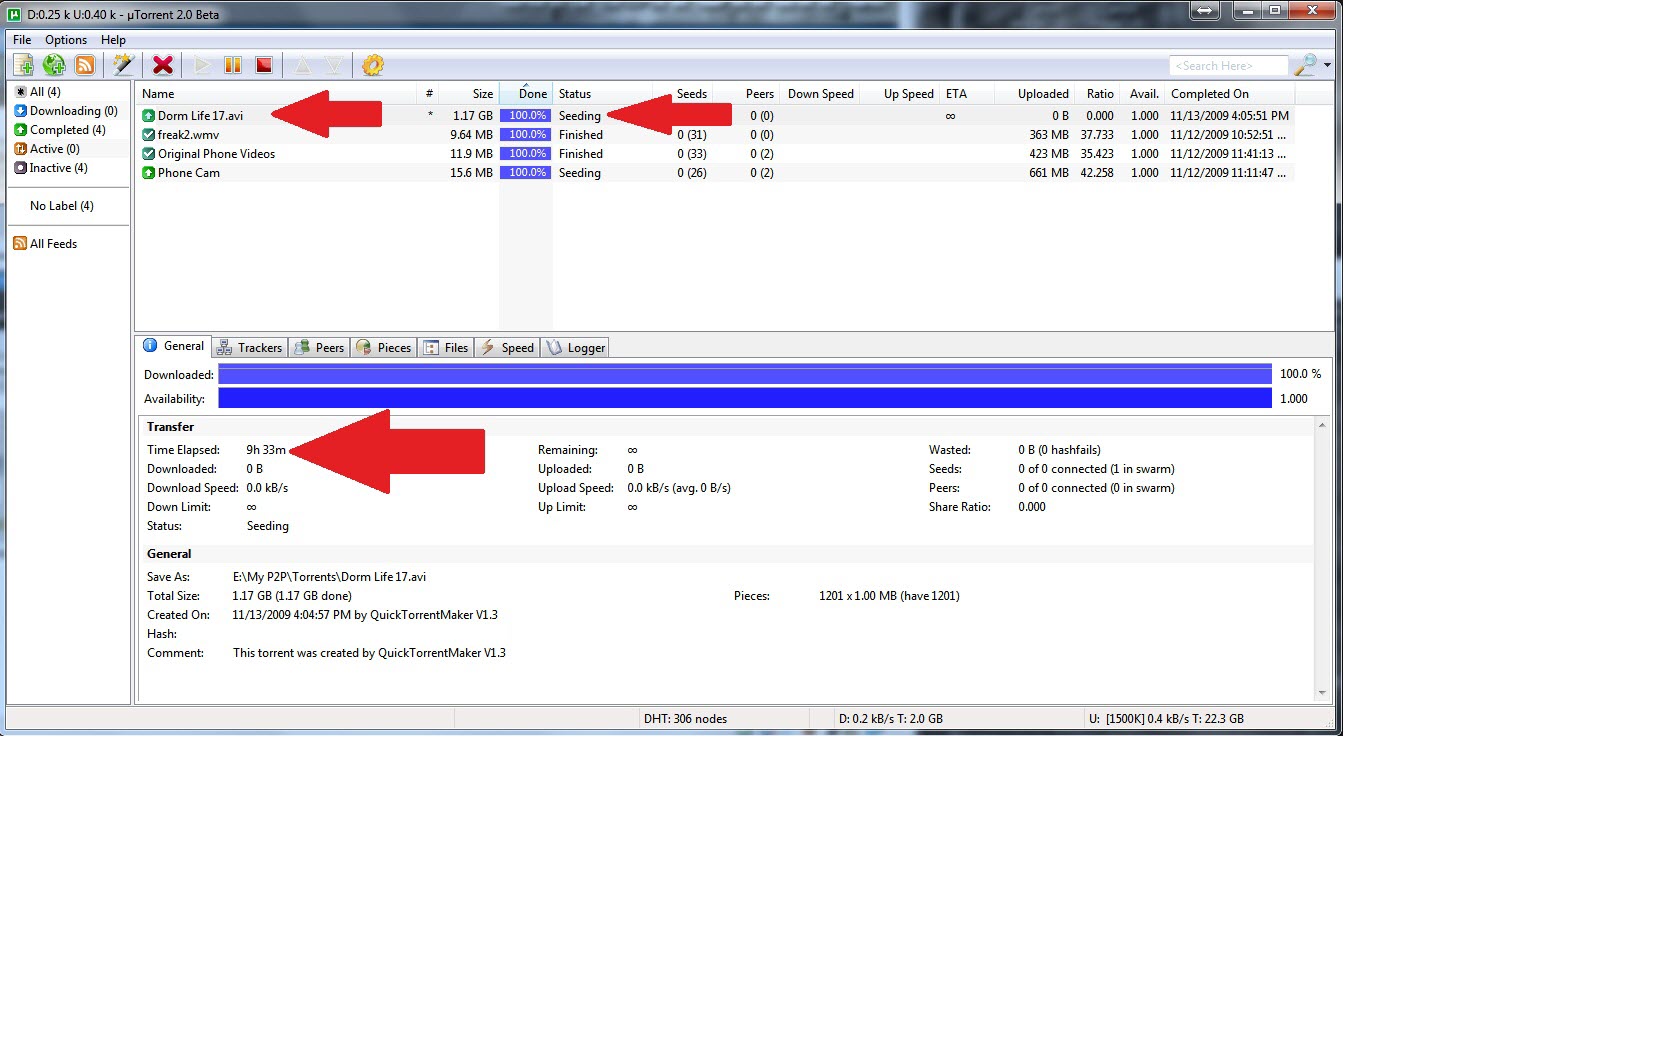The height and width of the screenshot is (1050, 1680).
Task: Open the Options menu
Action: click(66, 40)
